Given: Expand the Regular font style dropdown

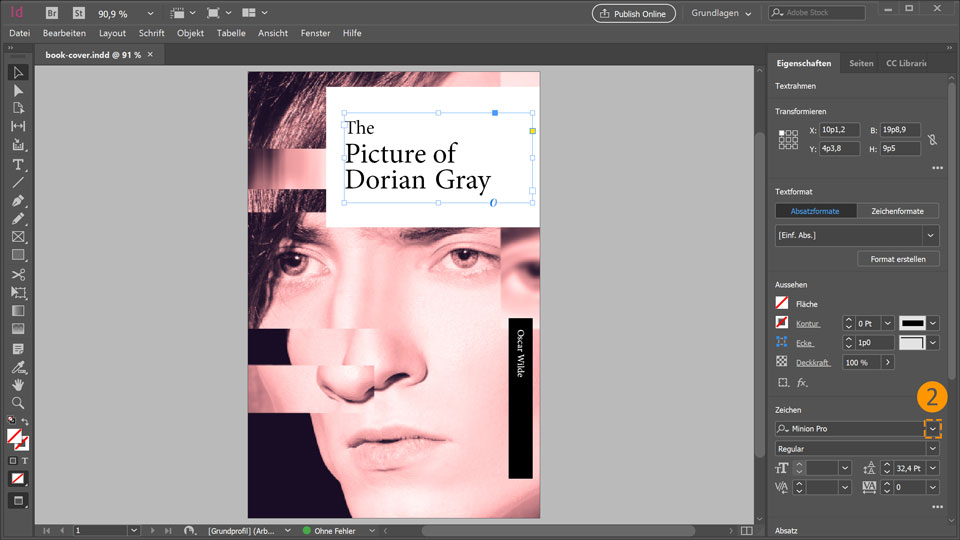Looking at the screenshot, I should coord(932,449).
